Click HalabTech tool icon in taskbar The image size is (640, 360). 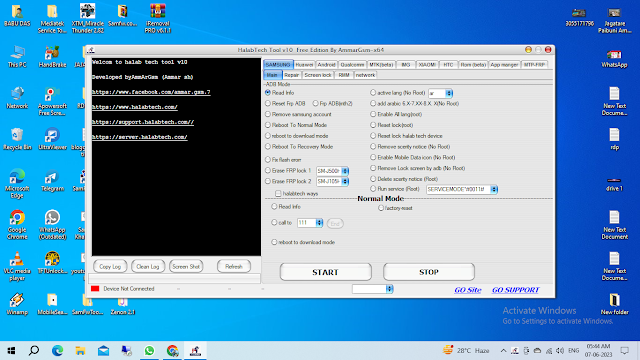pos(195,351)
